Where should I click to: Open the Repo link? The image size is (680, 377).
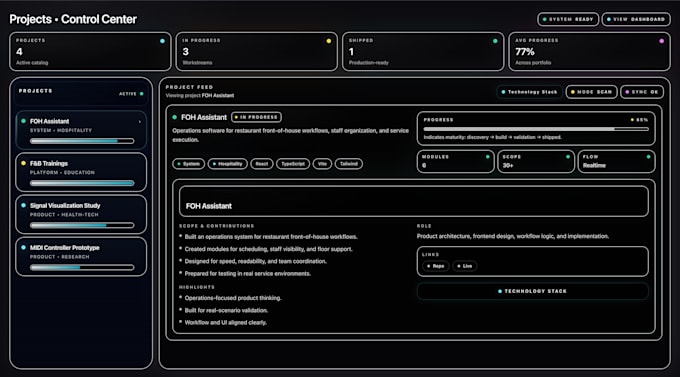435,266
